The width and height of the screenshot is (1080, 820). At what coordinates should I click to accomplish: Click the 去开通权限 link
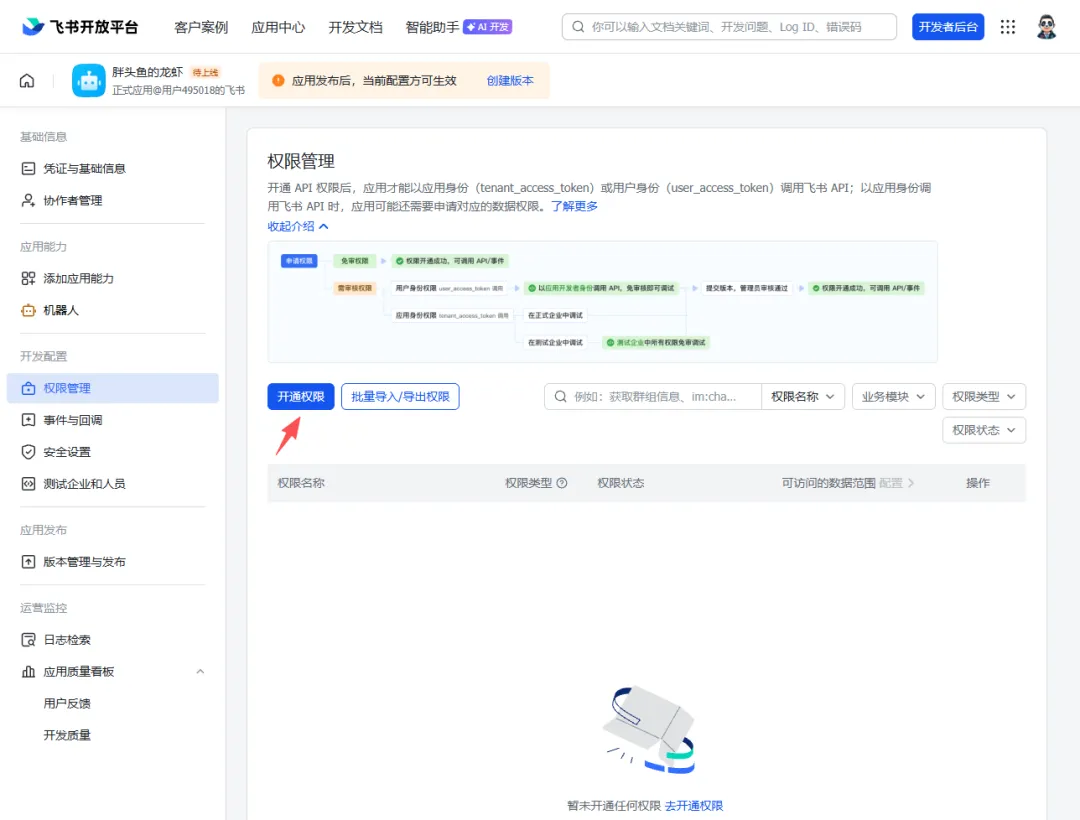[x=694, y=806]
